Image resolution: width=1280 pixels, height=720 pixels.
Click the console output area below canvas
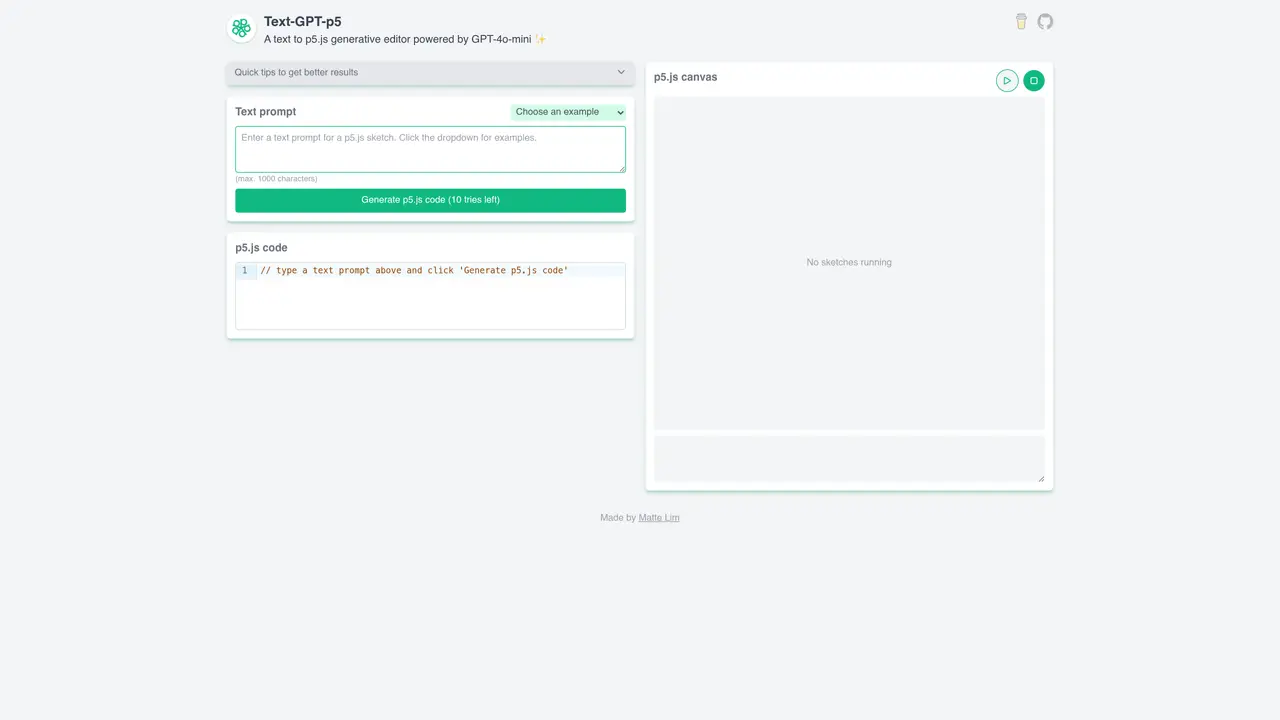coord(849,459)
